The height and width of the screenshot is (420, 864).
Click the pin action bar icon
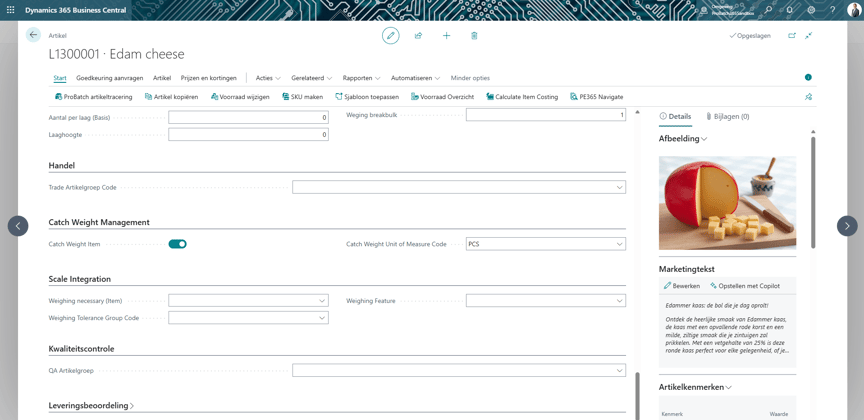click(808, 96)
